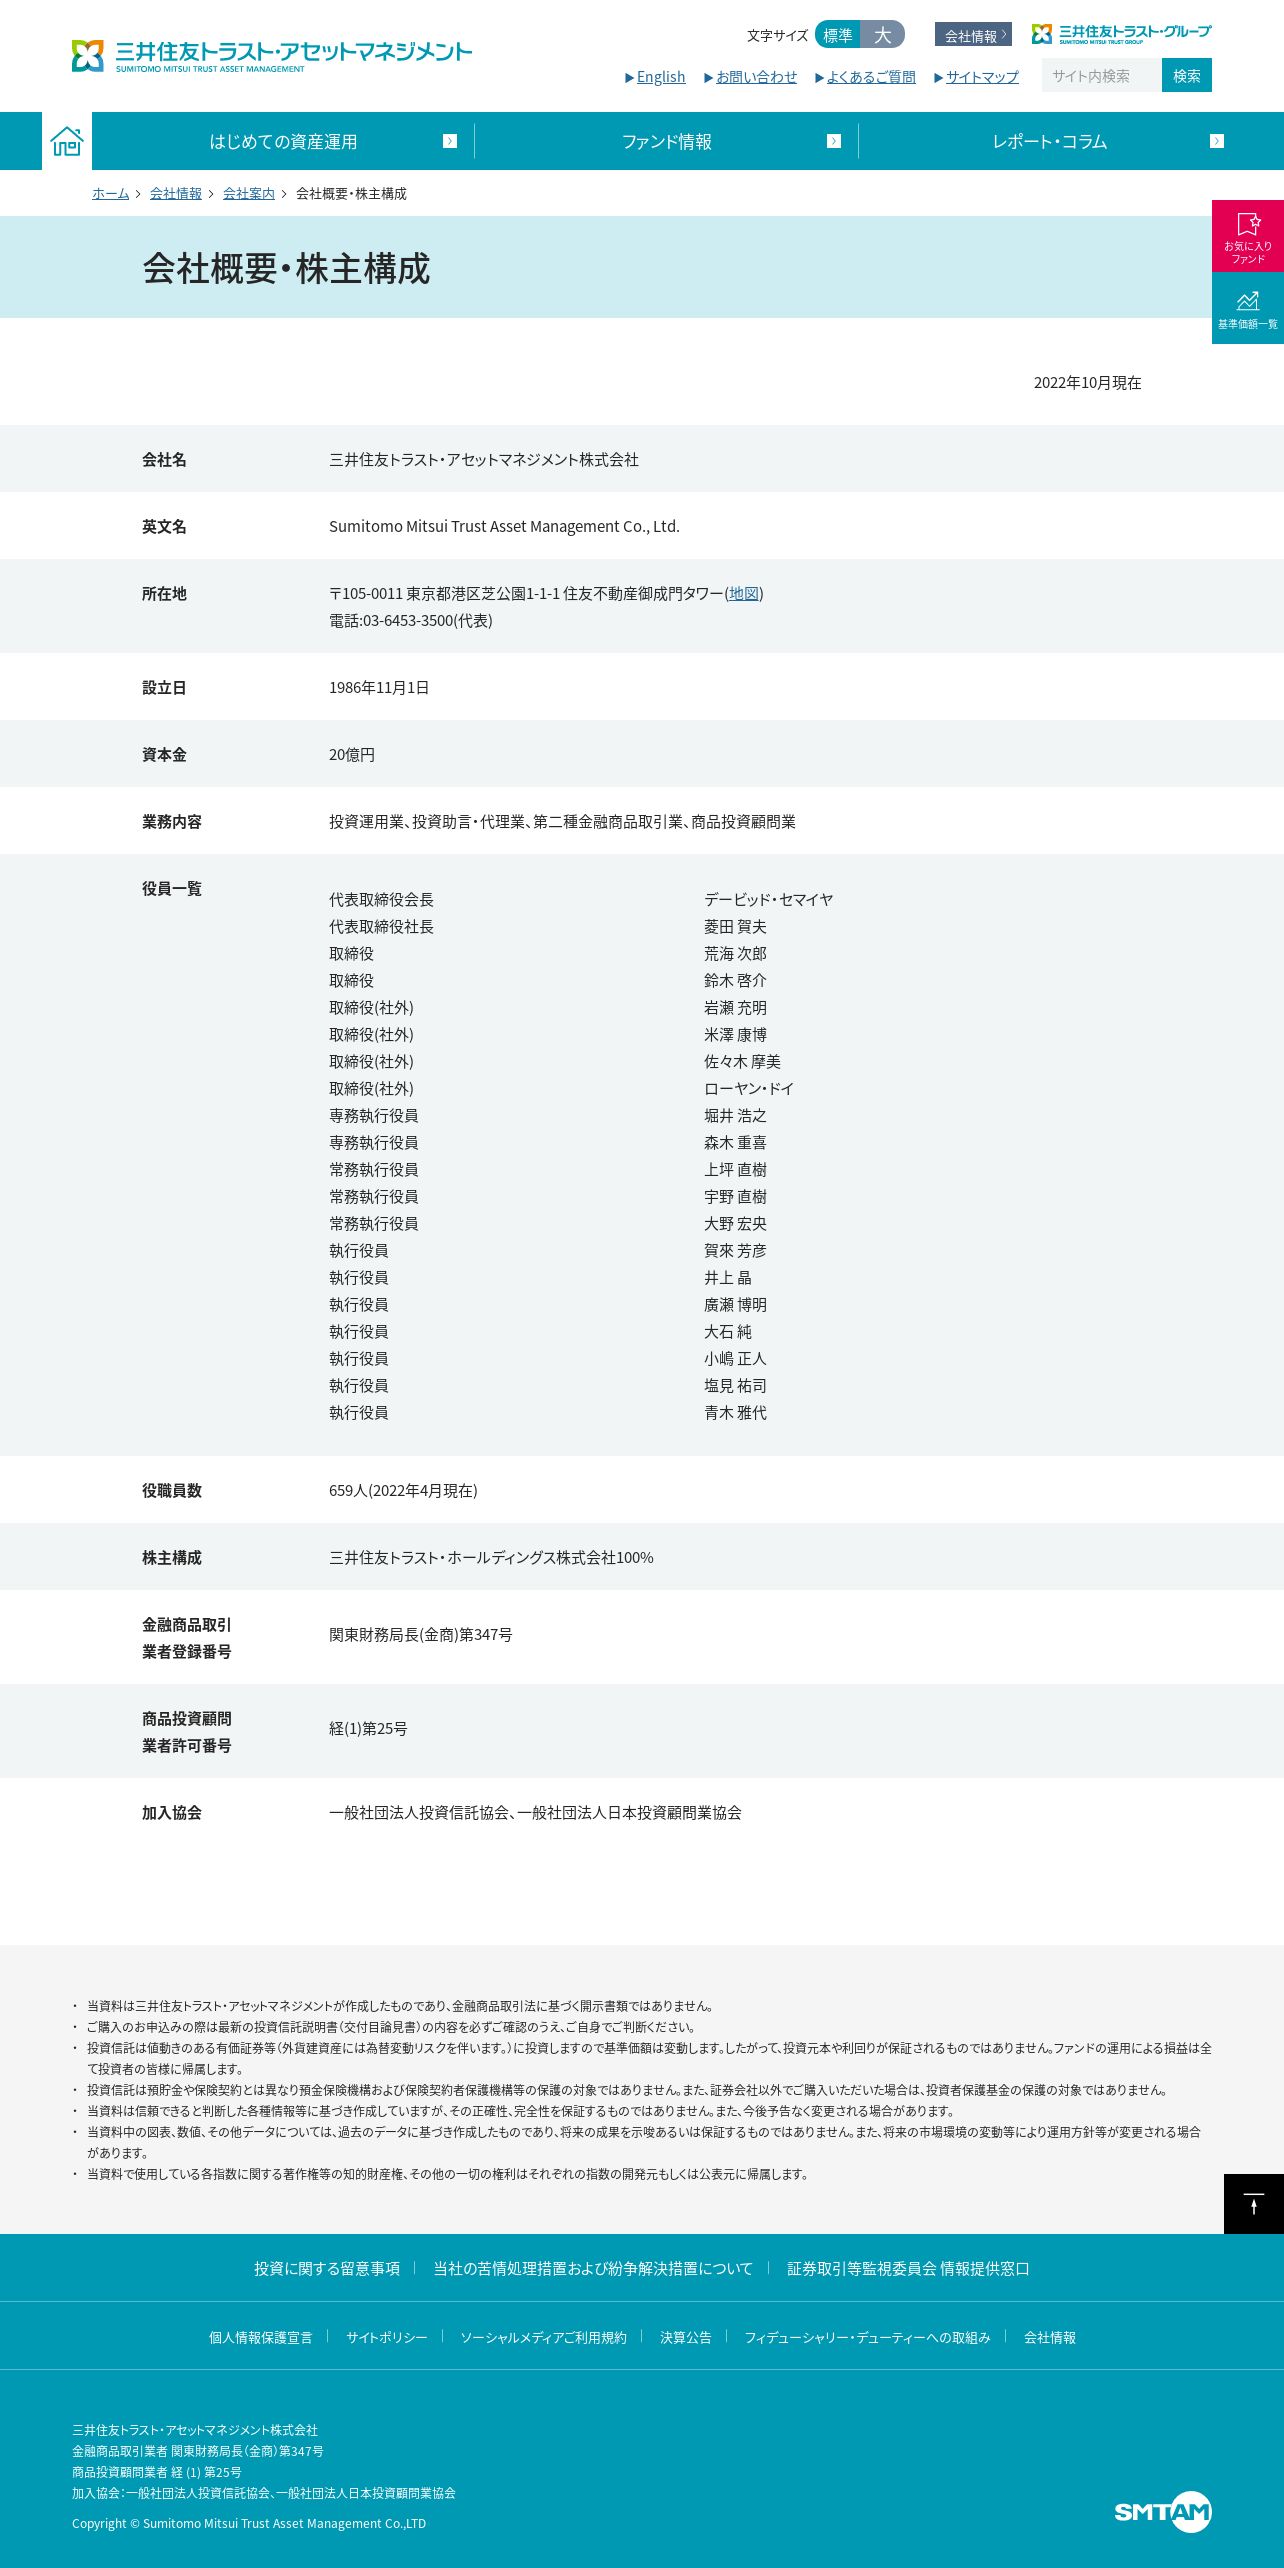Click the Sumitomo Mitsui Trust Asset Management logo
The width and height of the screenshot is (1284, 2568).
(271, 56)
